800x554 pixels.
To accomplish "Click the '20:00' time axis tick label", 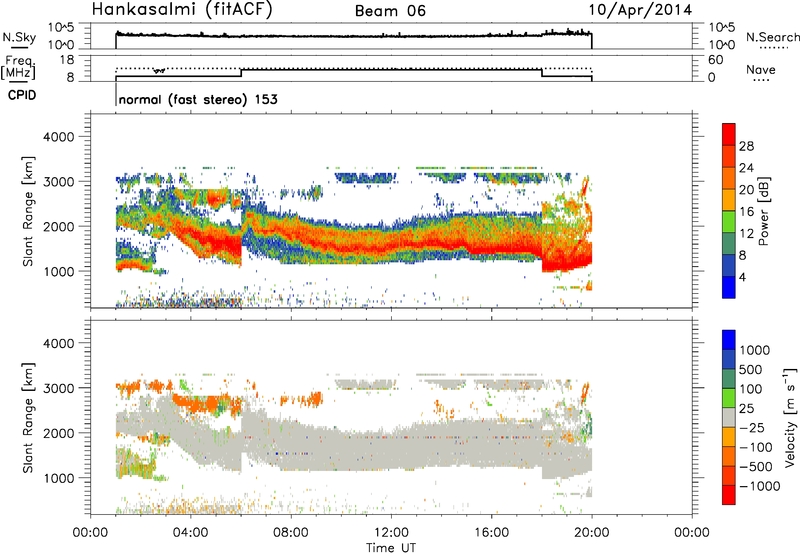I will pyautogui.click(x=591, y=533).
